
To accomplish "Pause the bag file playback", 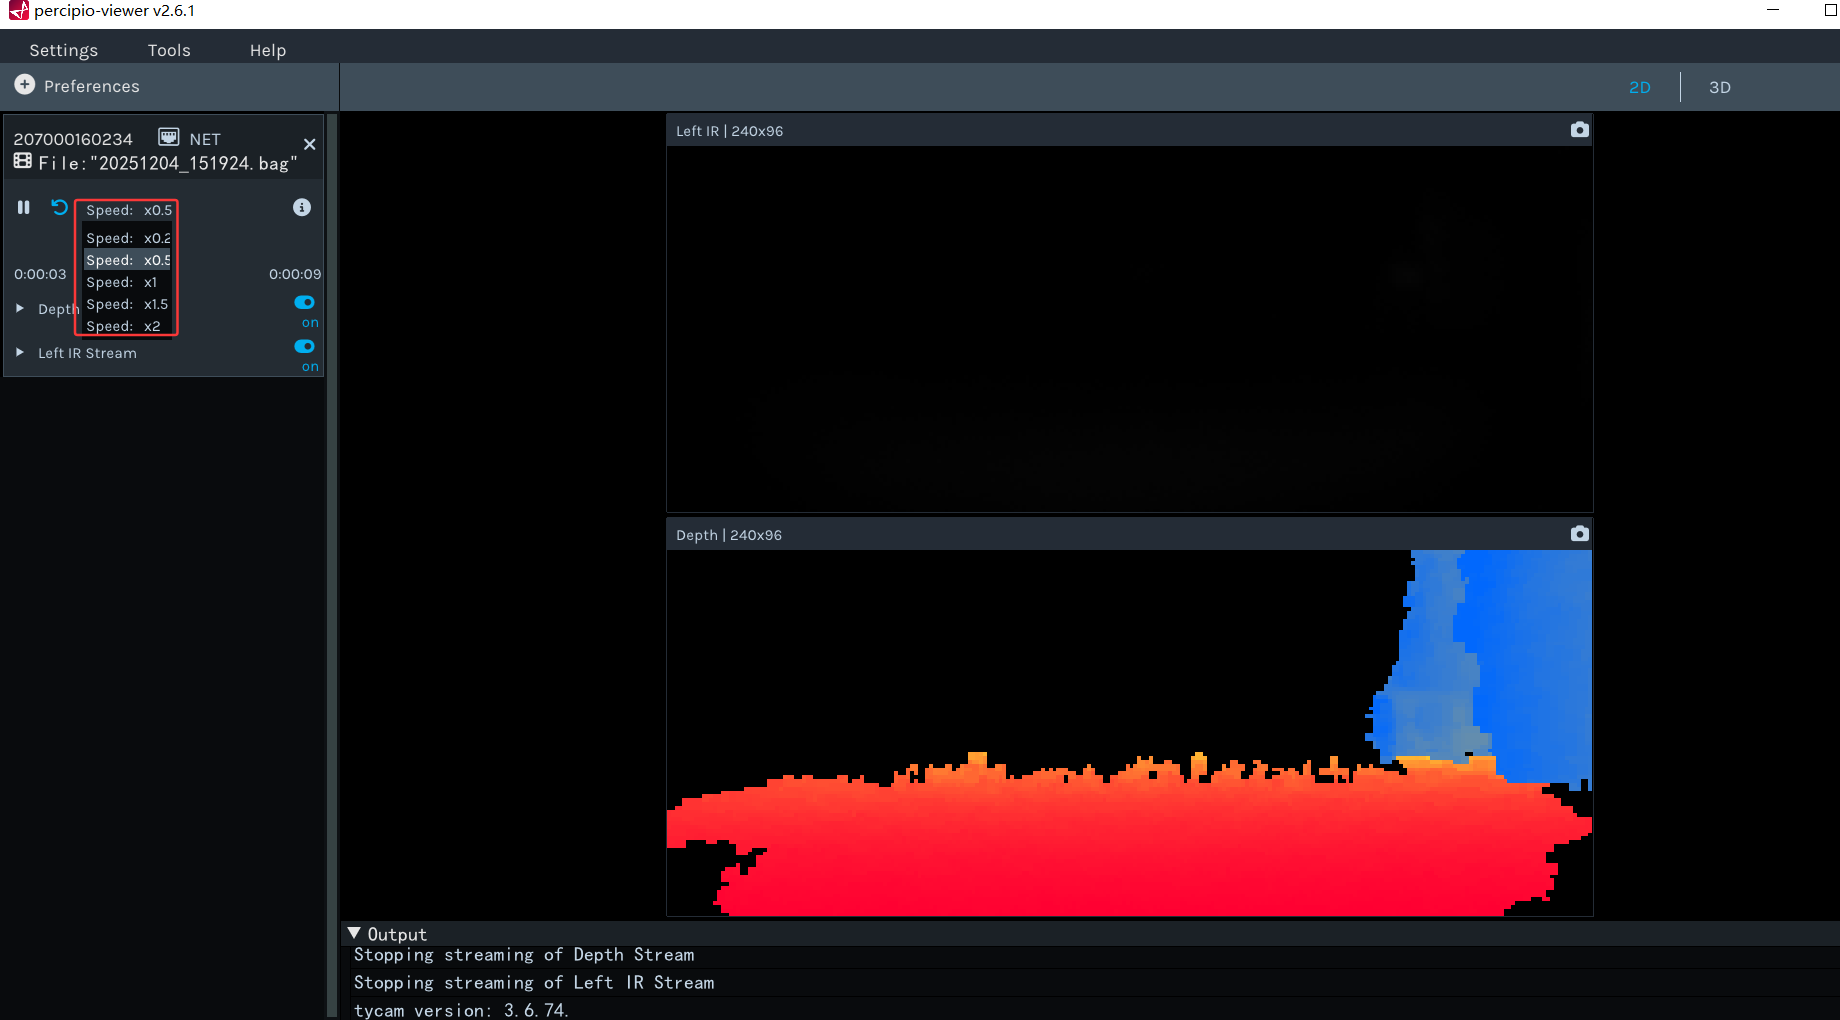I will (x=23, y=207).
